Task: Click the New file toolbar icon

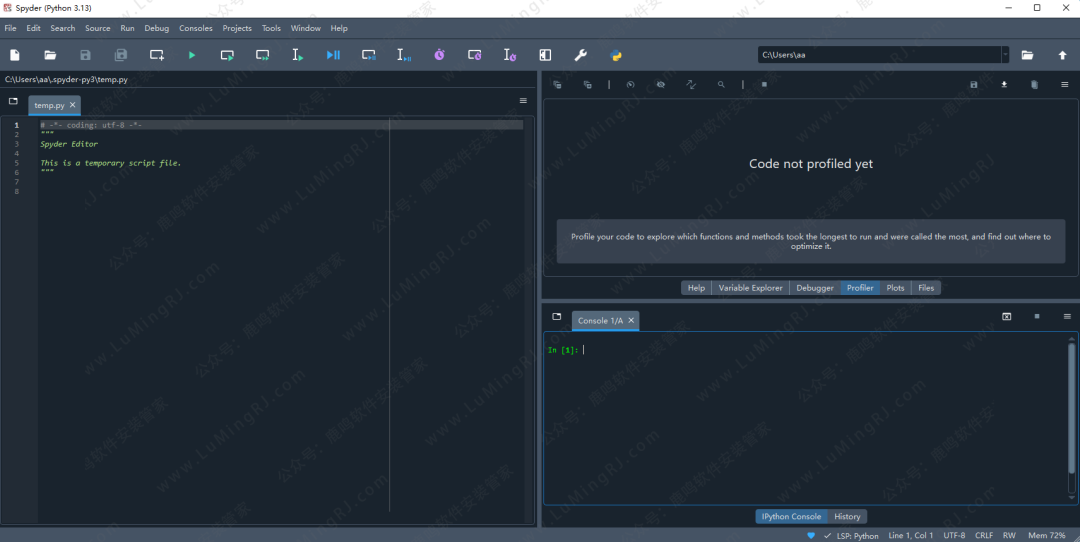Action: point(14,55)
